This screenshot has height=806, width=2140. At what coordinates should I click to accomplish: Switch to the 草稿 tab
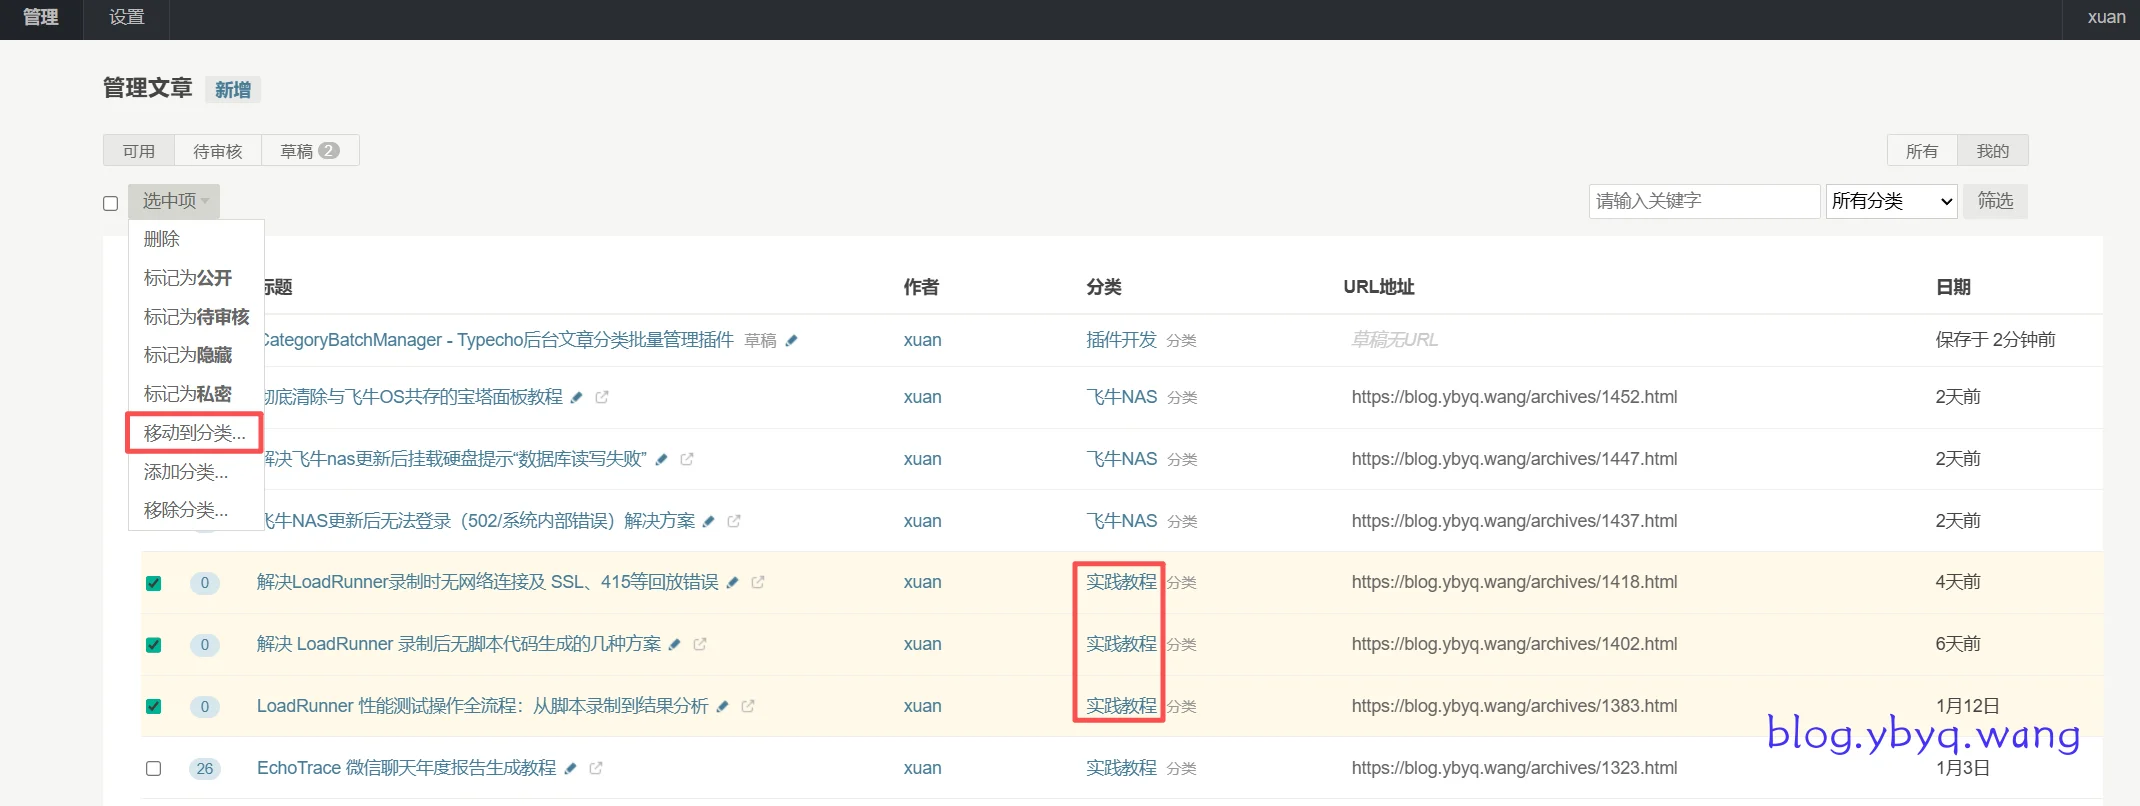(309, 151)
